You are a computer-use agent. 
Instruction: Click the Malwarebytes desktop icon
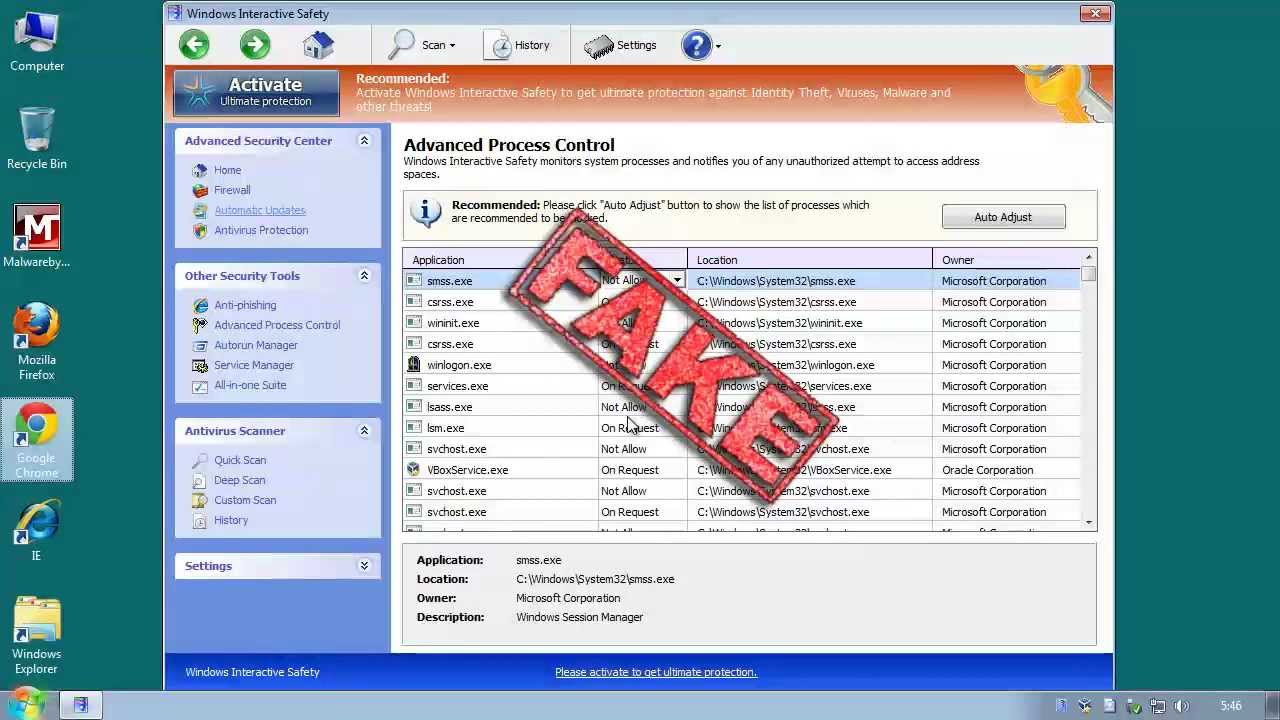point(37,237)
